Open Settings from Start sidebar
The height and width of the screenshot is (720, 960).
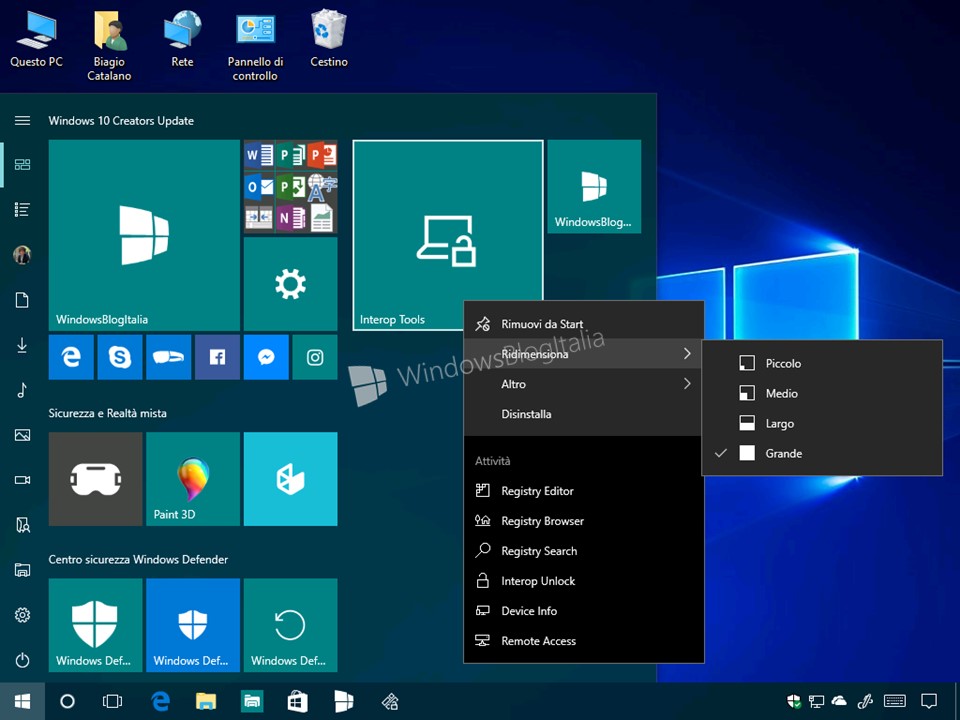pyautogui.click(x=22, y=615)
